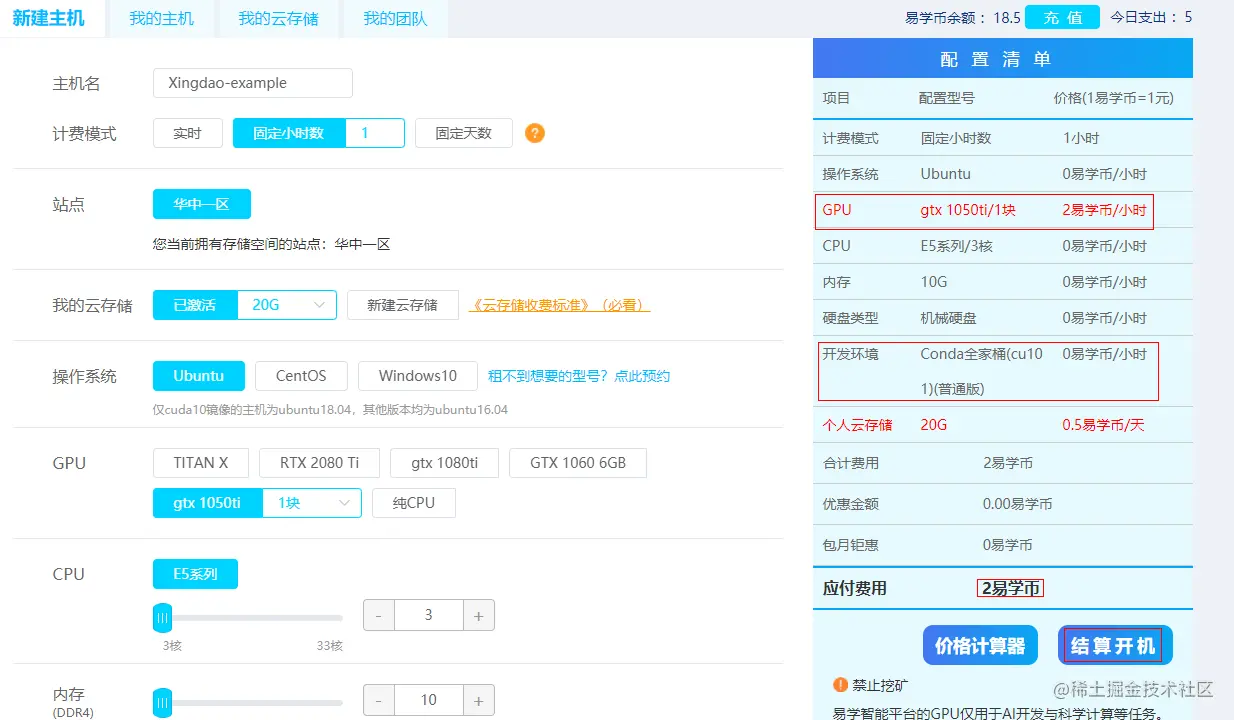Image resolution: width=1234 pixels, height=720 pixels.
Task: Click the orange help question mark icon
Action: click(x=535, y=133)
